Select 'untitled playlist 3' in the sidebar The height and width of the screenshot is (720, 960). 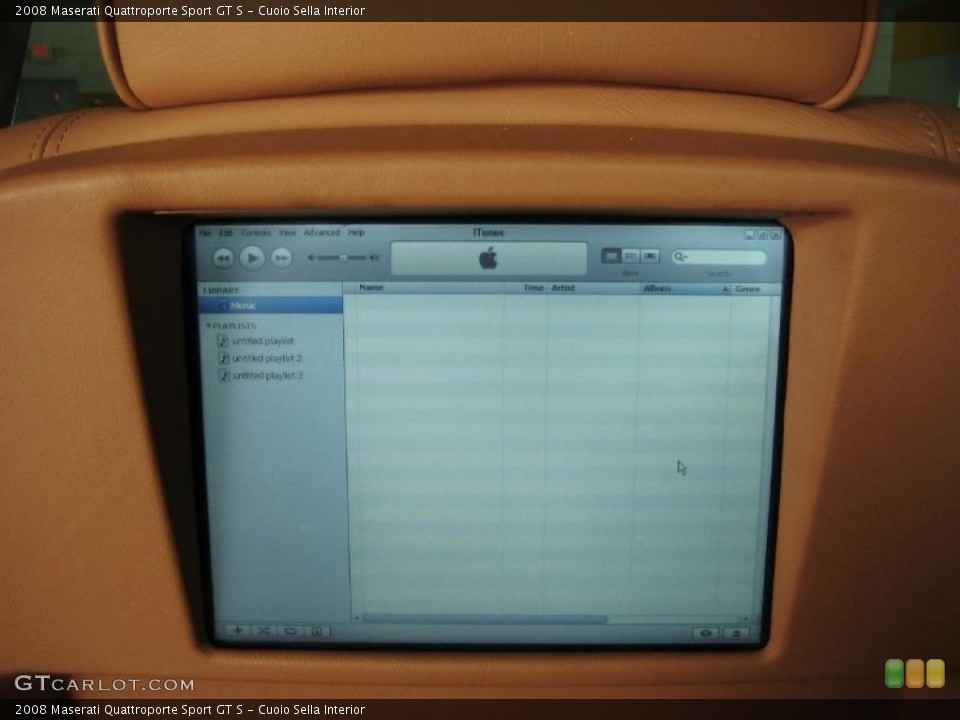[x=268, y=375]
